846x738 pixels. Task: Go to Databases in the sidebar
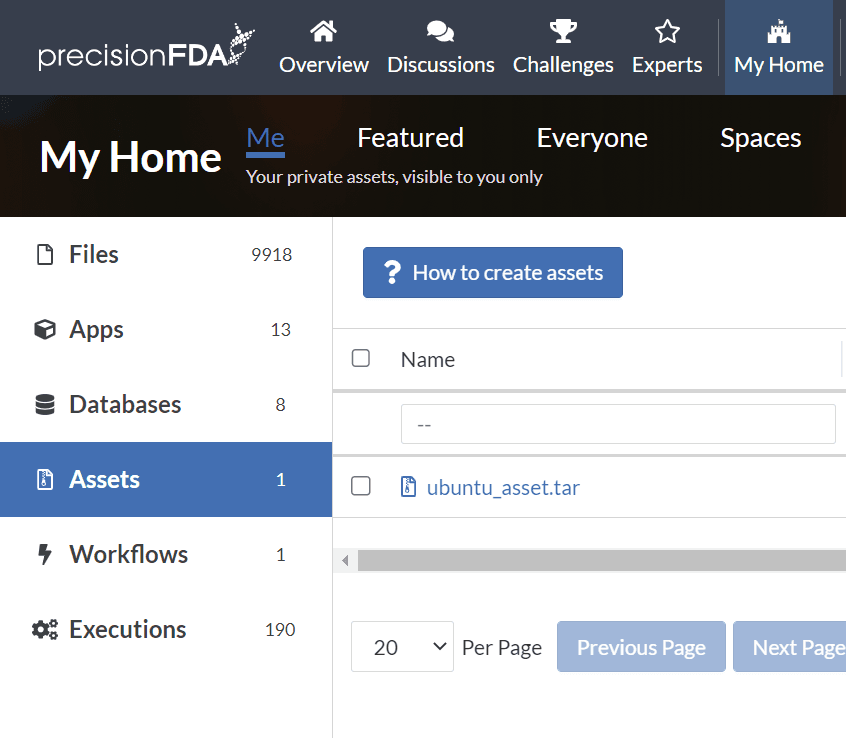click(x=125, y=405)
